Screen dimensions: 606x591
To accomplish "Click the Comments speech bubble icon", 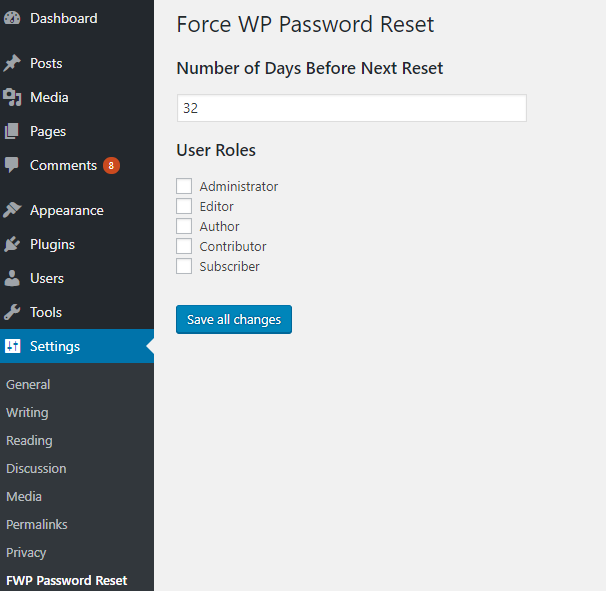I will tap(12, 165).
